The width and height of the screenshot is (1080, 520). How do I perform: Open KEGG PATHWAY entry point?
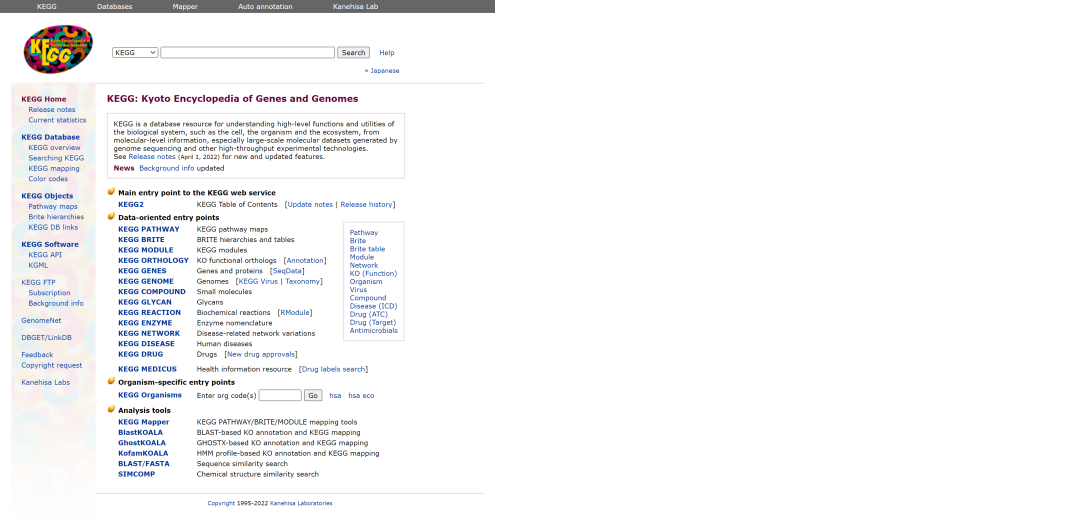point(149,229)
